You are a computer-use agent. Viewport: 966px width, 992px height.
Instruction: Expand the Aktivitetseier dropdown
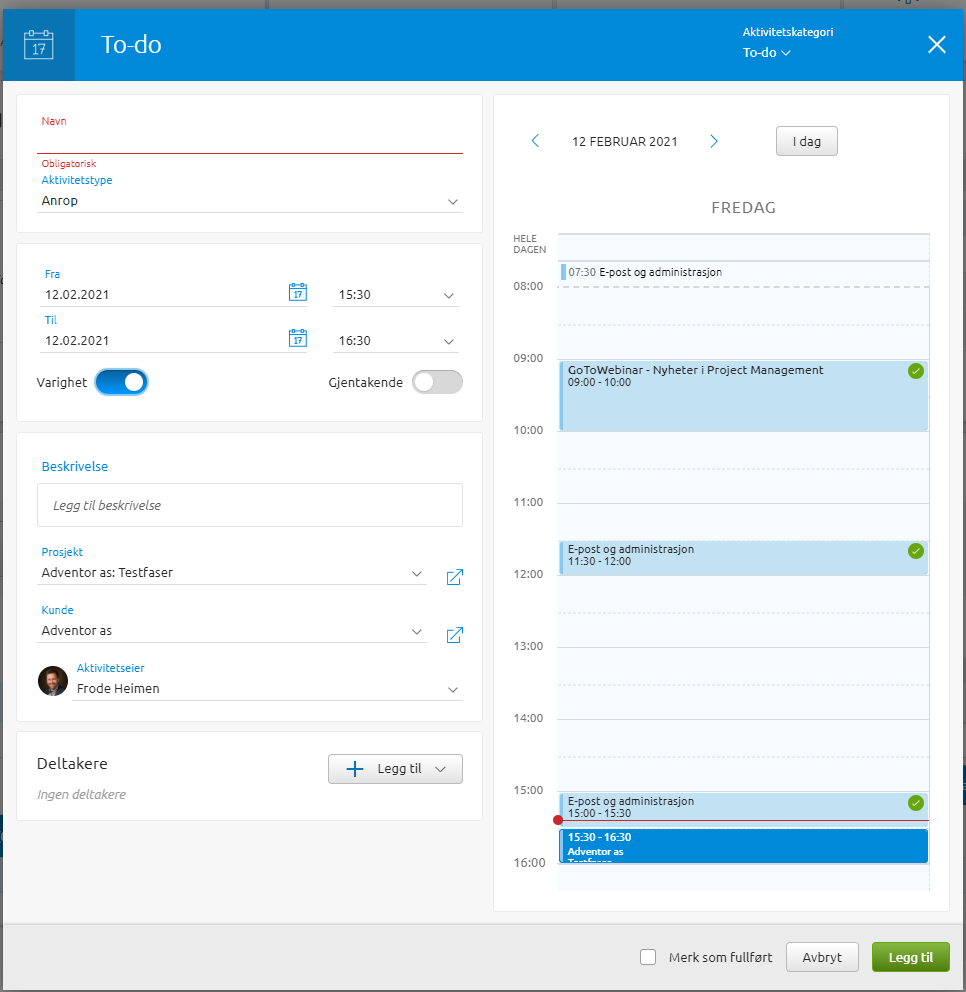pos(452,689)
